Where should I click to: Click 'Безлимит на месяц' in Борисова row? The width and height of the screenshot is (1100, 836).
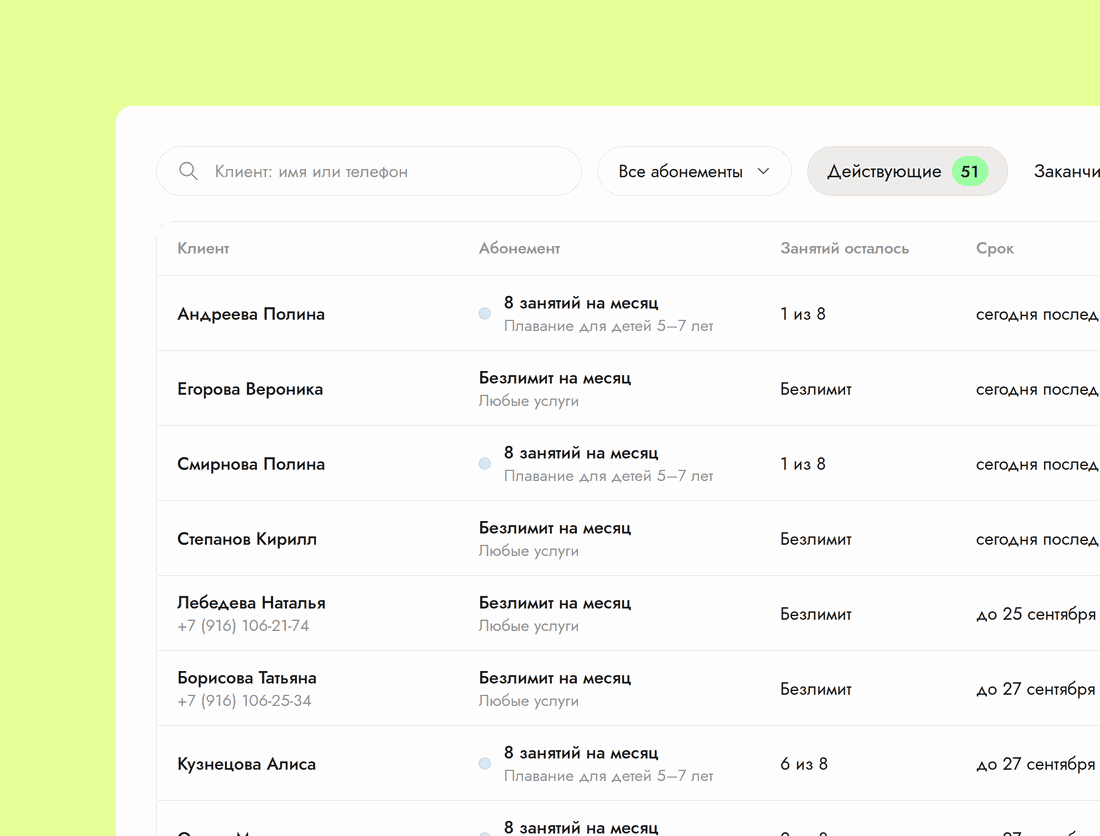[555, 678]
